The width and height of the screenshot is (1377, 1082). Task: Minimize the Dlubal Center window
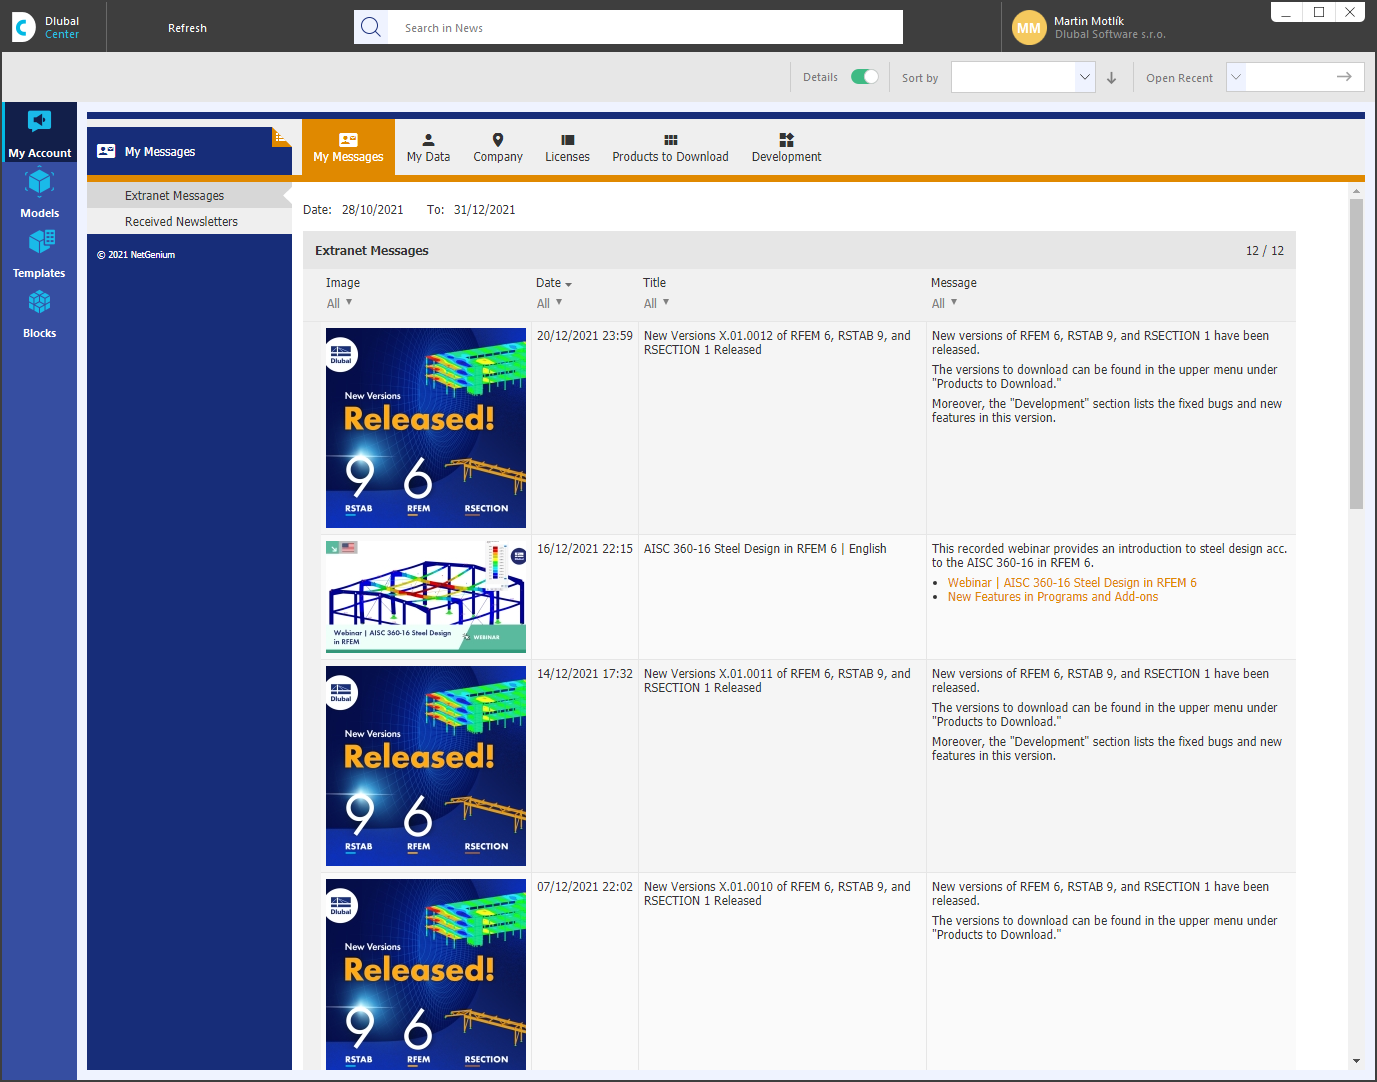click(1287, 12)
